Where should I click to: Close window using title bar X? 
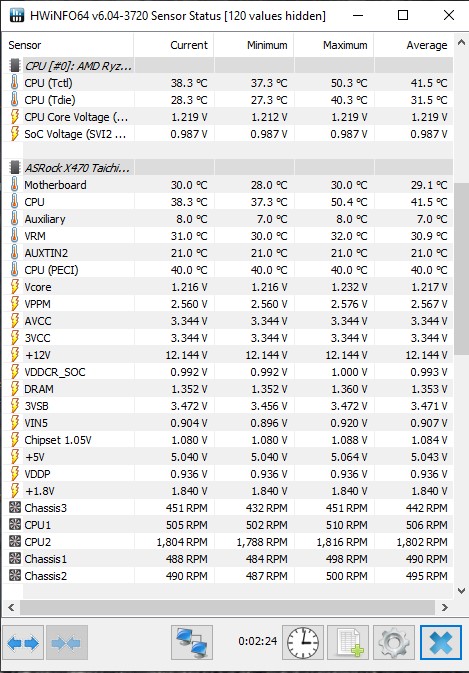point(449,15)
